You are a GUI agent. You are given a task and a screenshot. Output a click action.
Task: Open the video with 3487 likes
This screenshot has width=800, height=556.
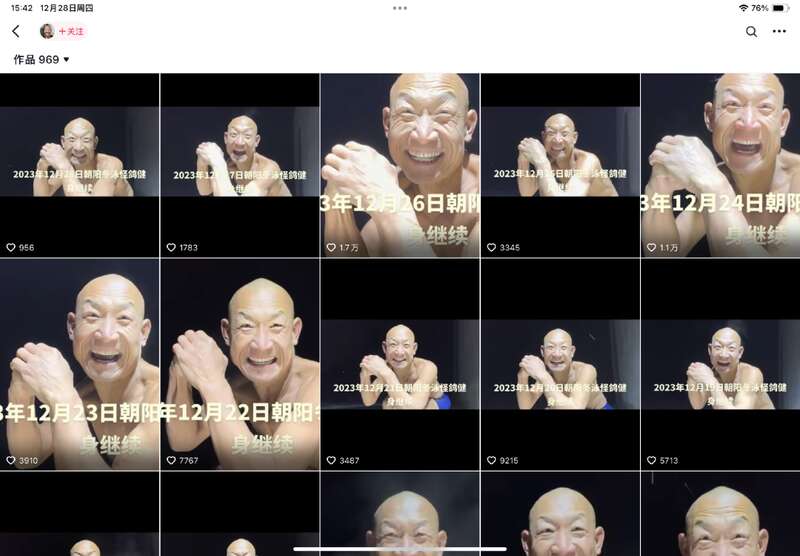tap(400, 364)
